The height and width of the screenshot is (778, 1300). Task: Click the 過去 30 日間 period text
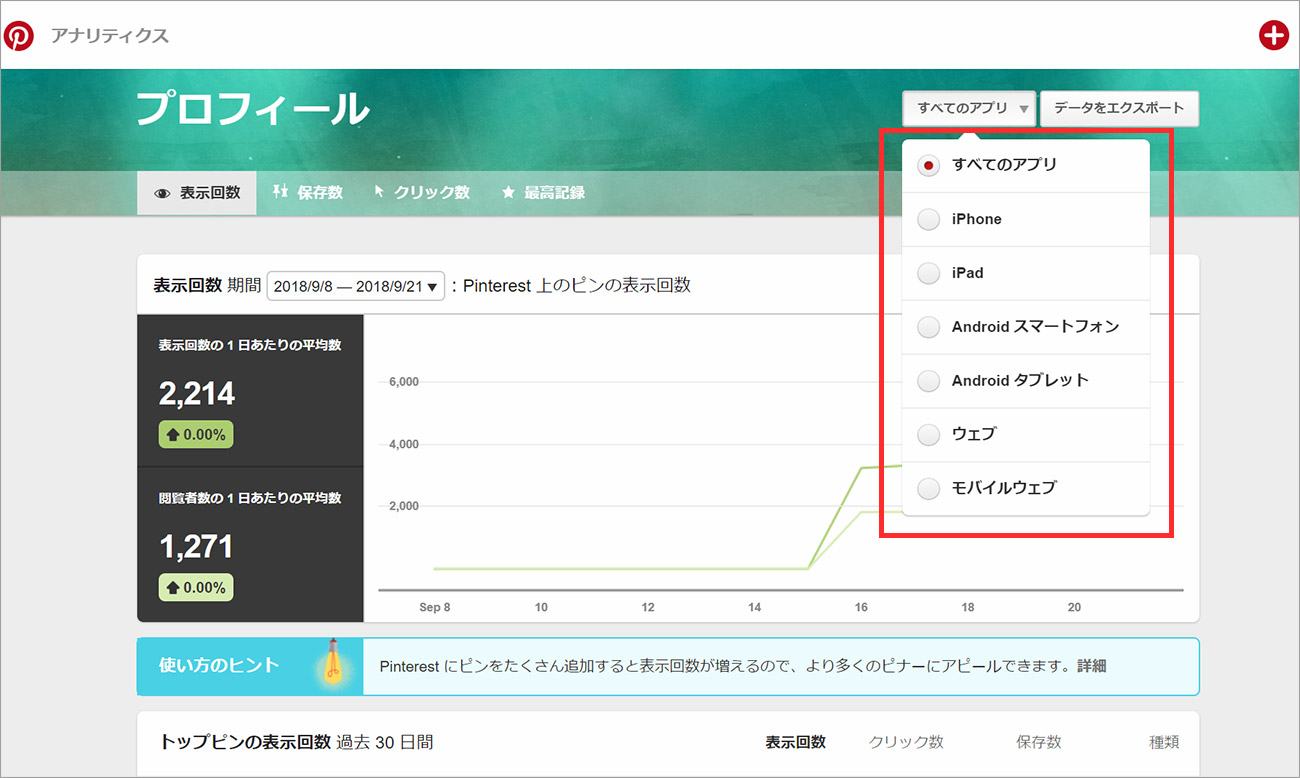[385, 742]
